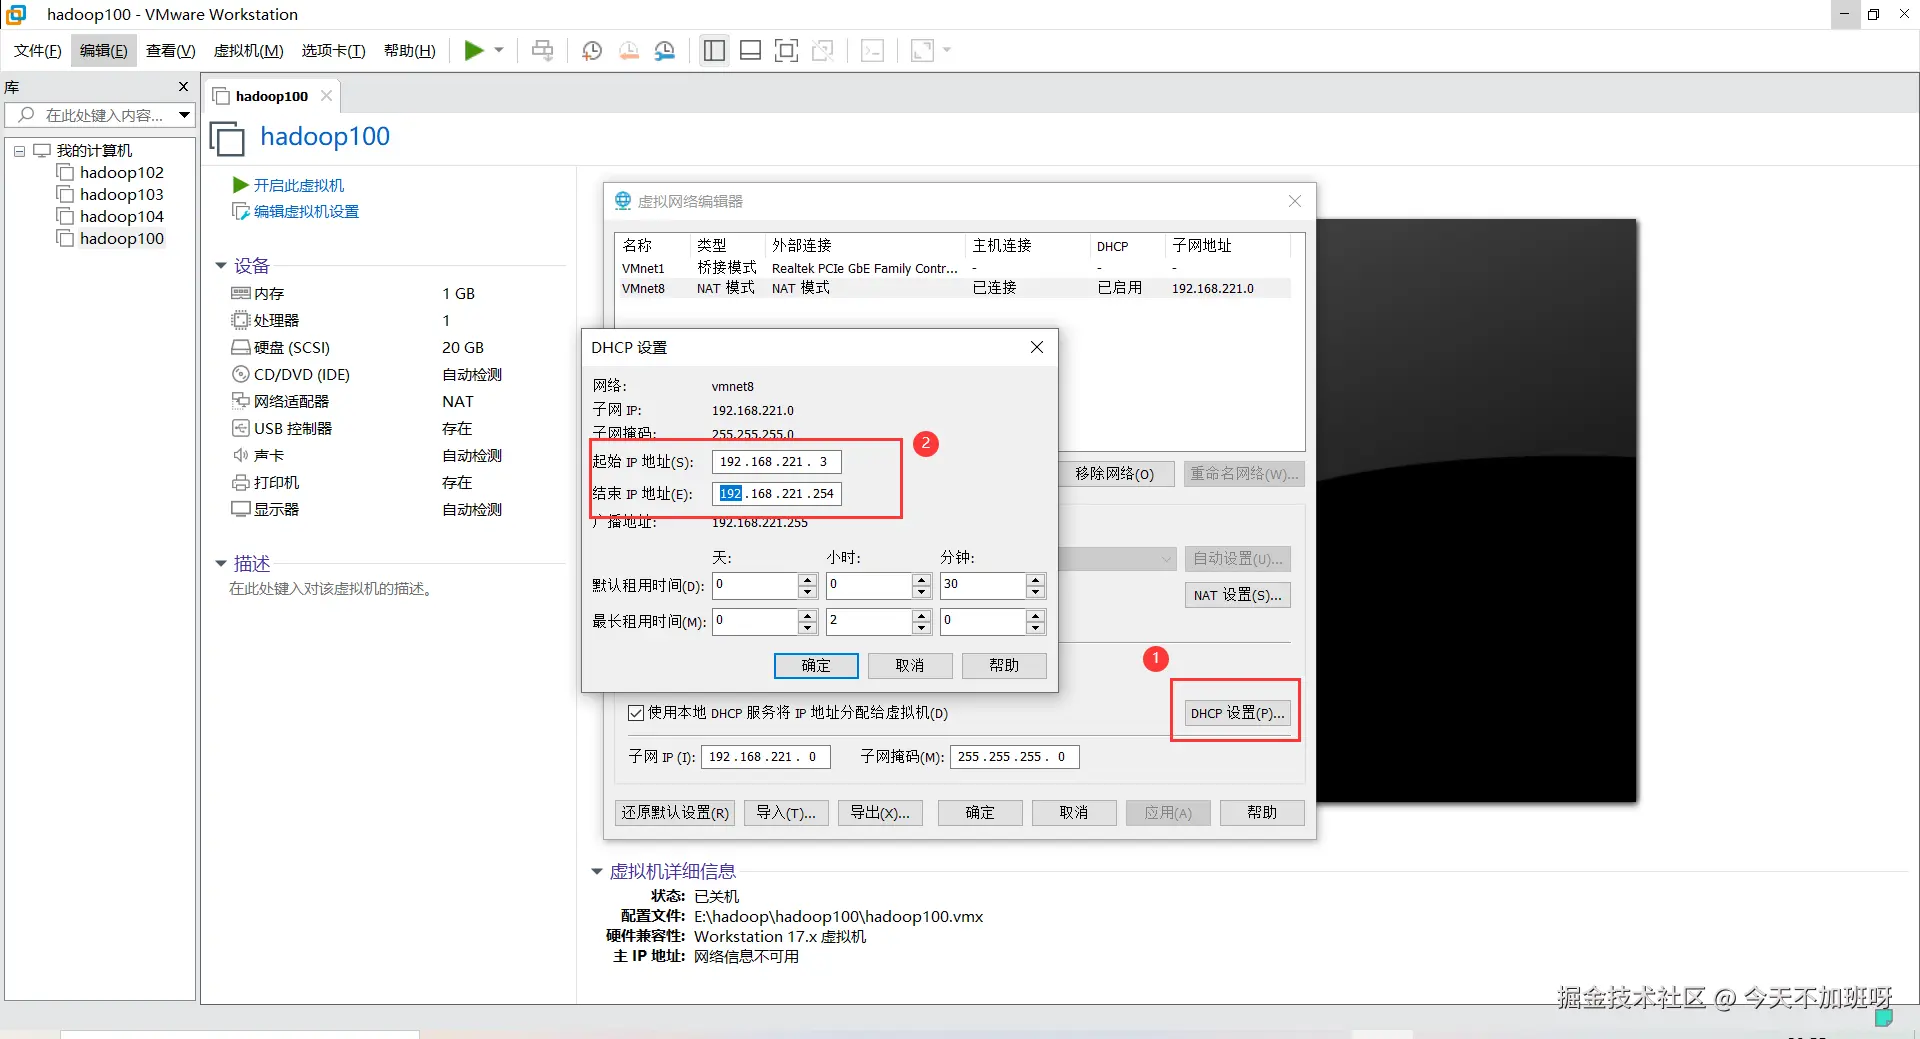Viewport: 1920px width, 1039px height.
Task: Open the 虚拟机(M) menu
Action: pos(249,51)
